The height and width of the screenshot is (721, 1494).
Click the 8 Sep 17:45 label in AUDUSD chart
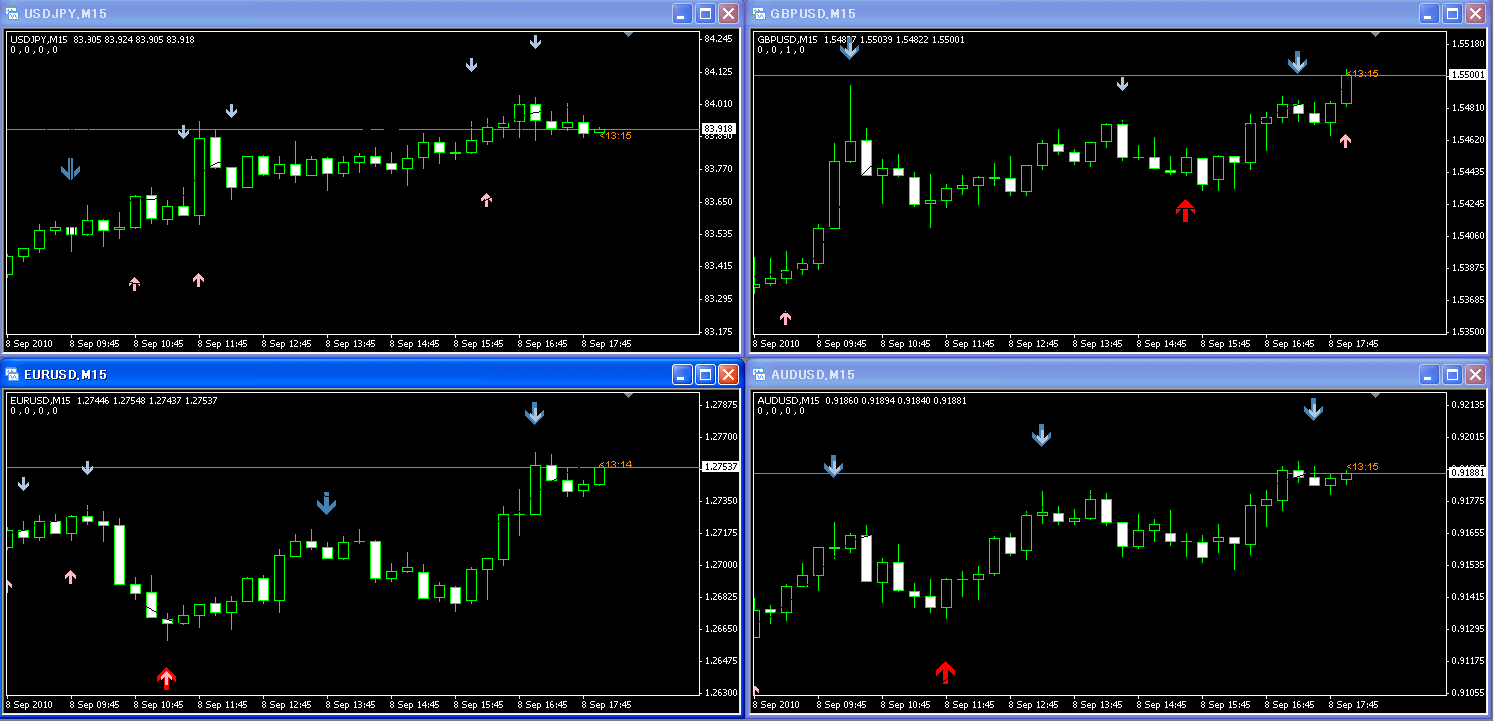[1353, 705]
